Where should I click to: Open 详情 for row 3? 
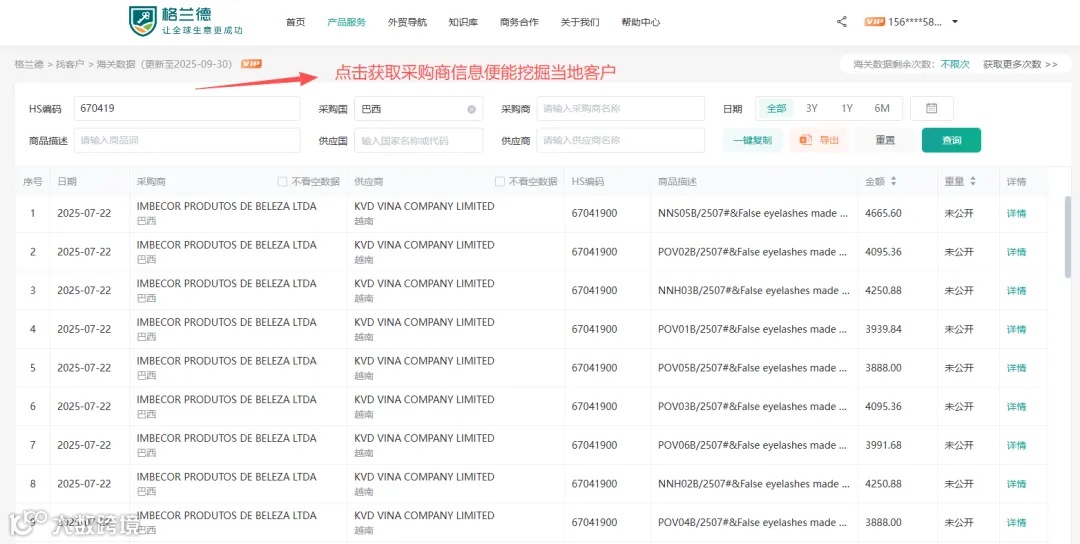[x=1017, y=291]
